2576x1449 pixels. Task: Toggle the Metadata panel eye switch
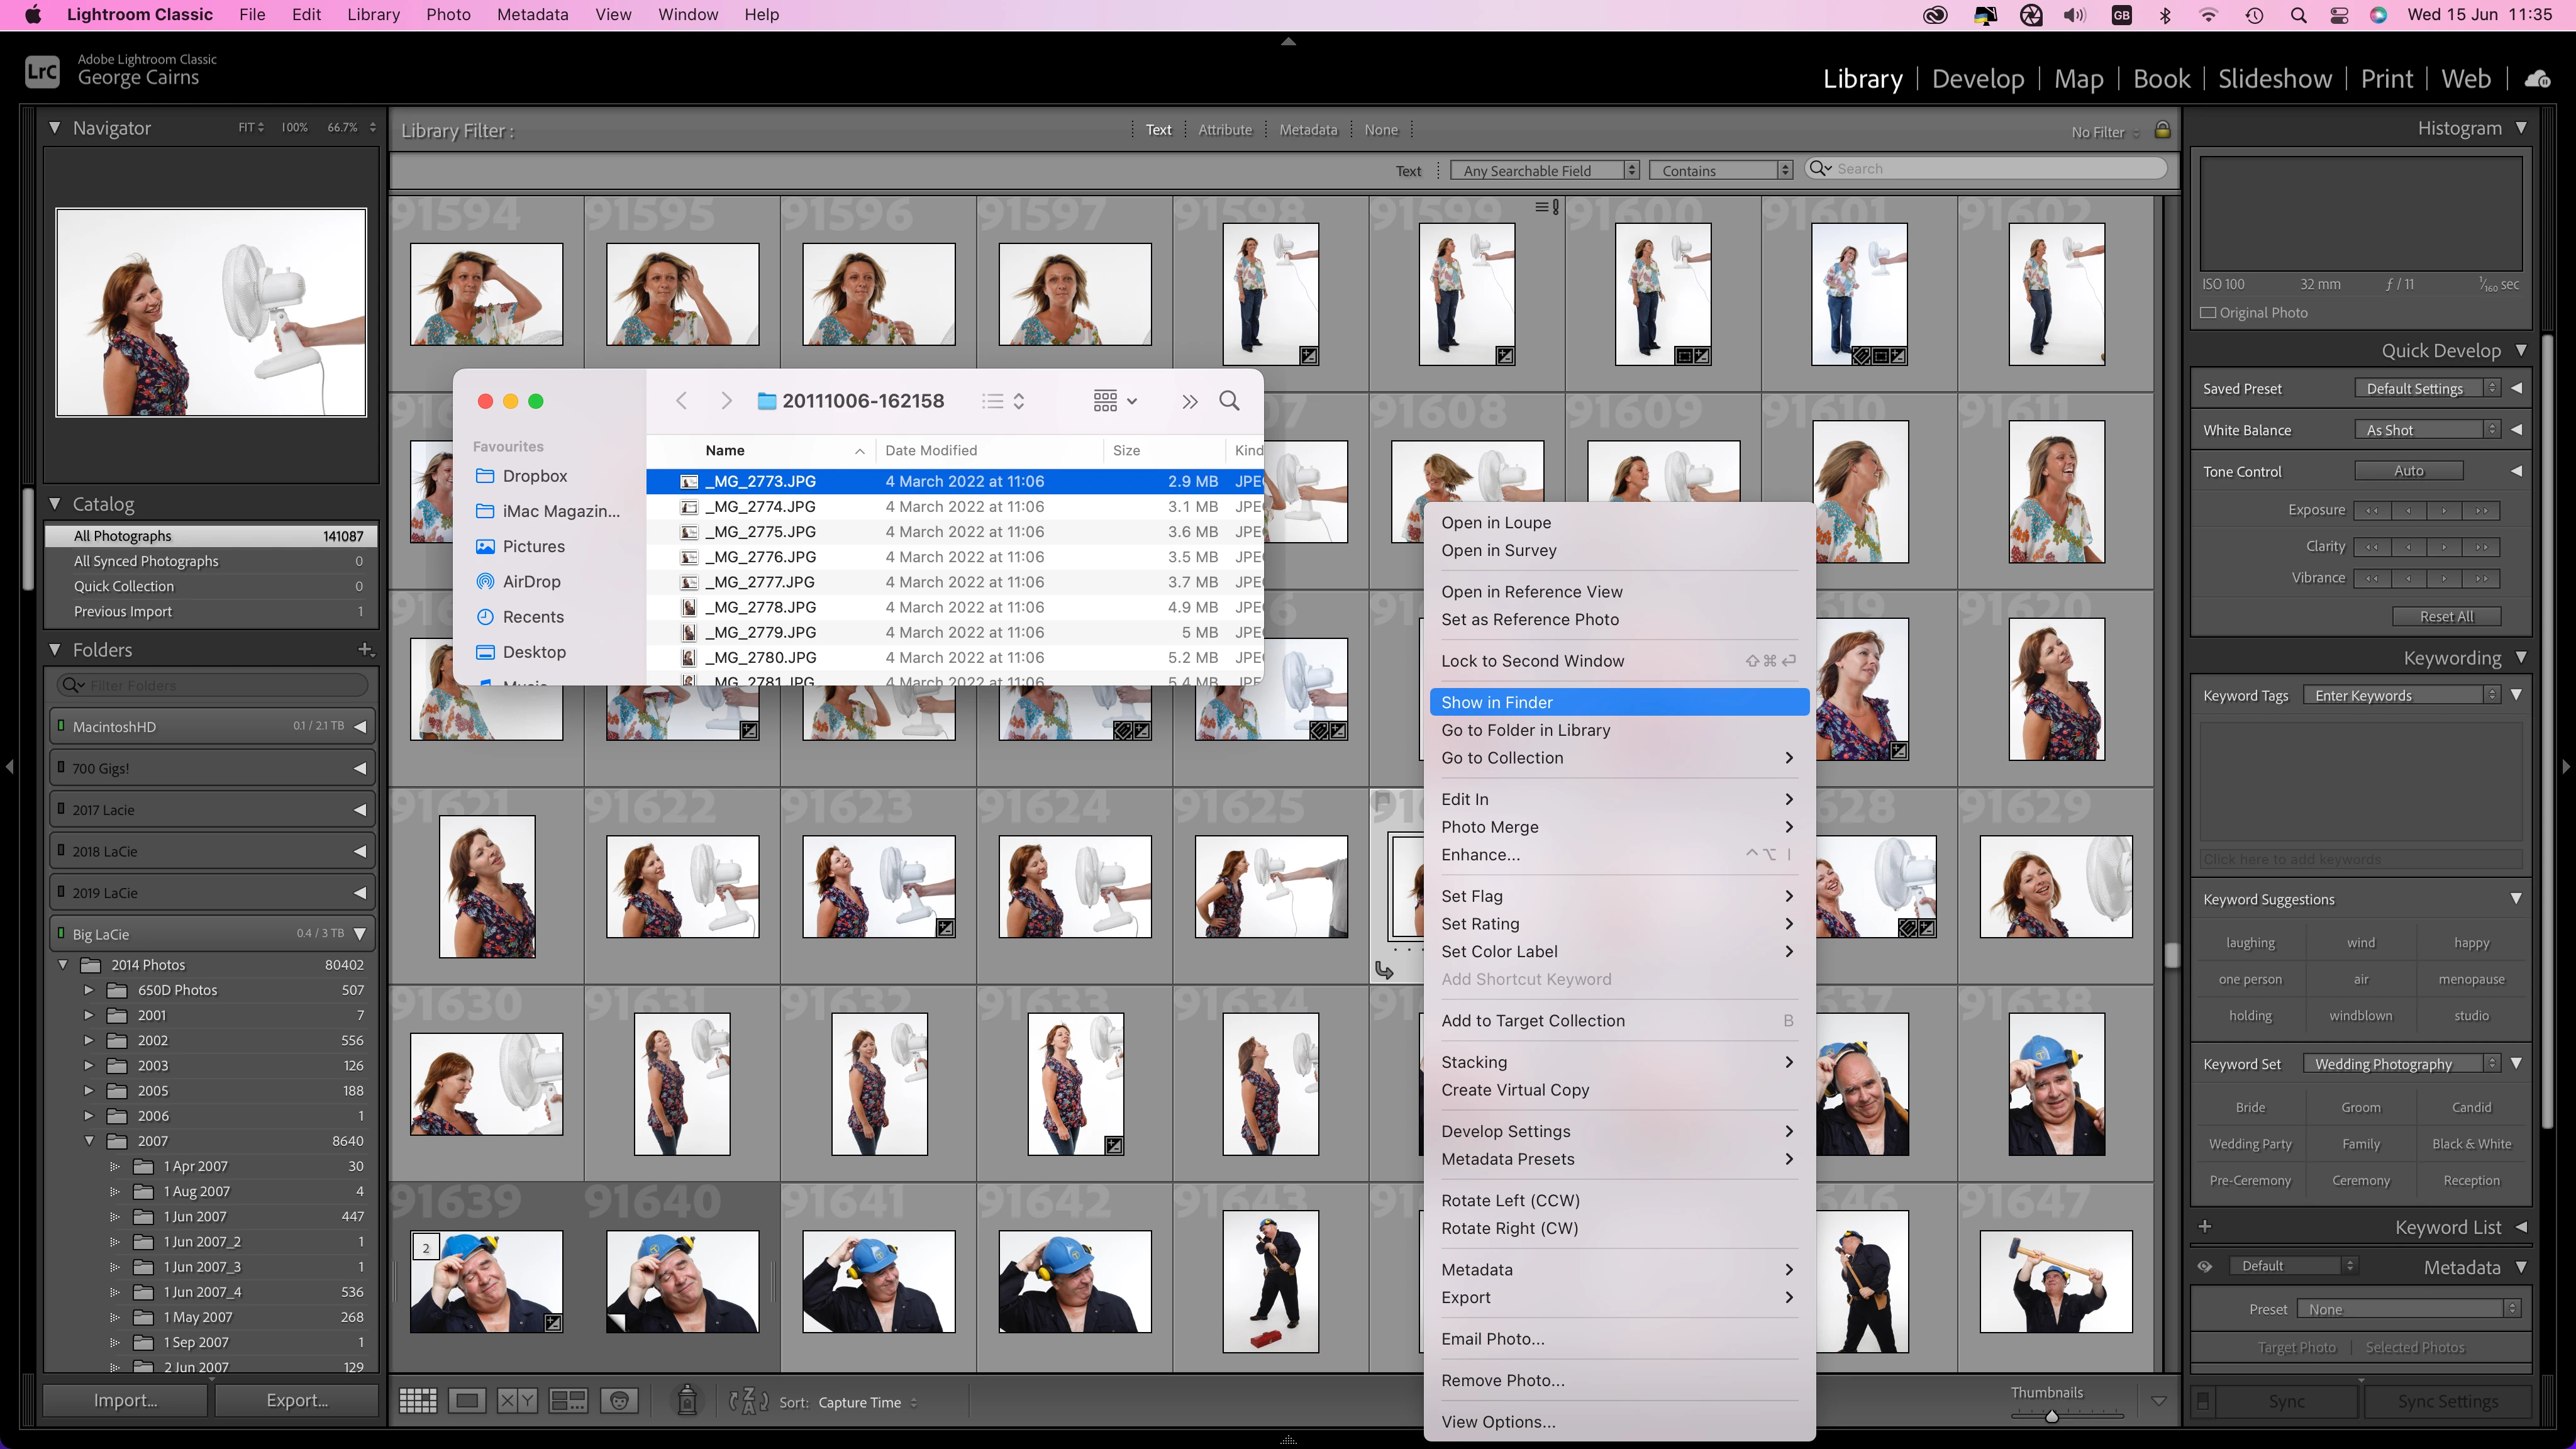[2204, 1266]
